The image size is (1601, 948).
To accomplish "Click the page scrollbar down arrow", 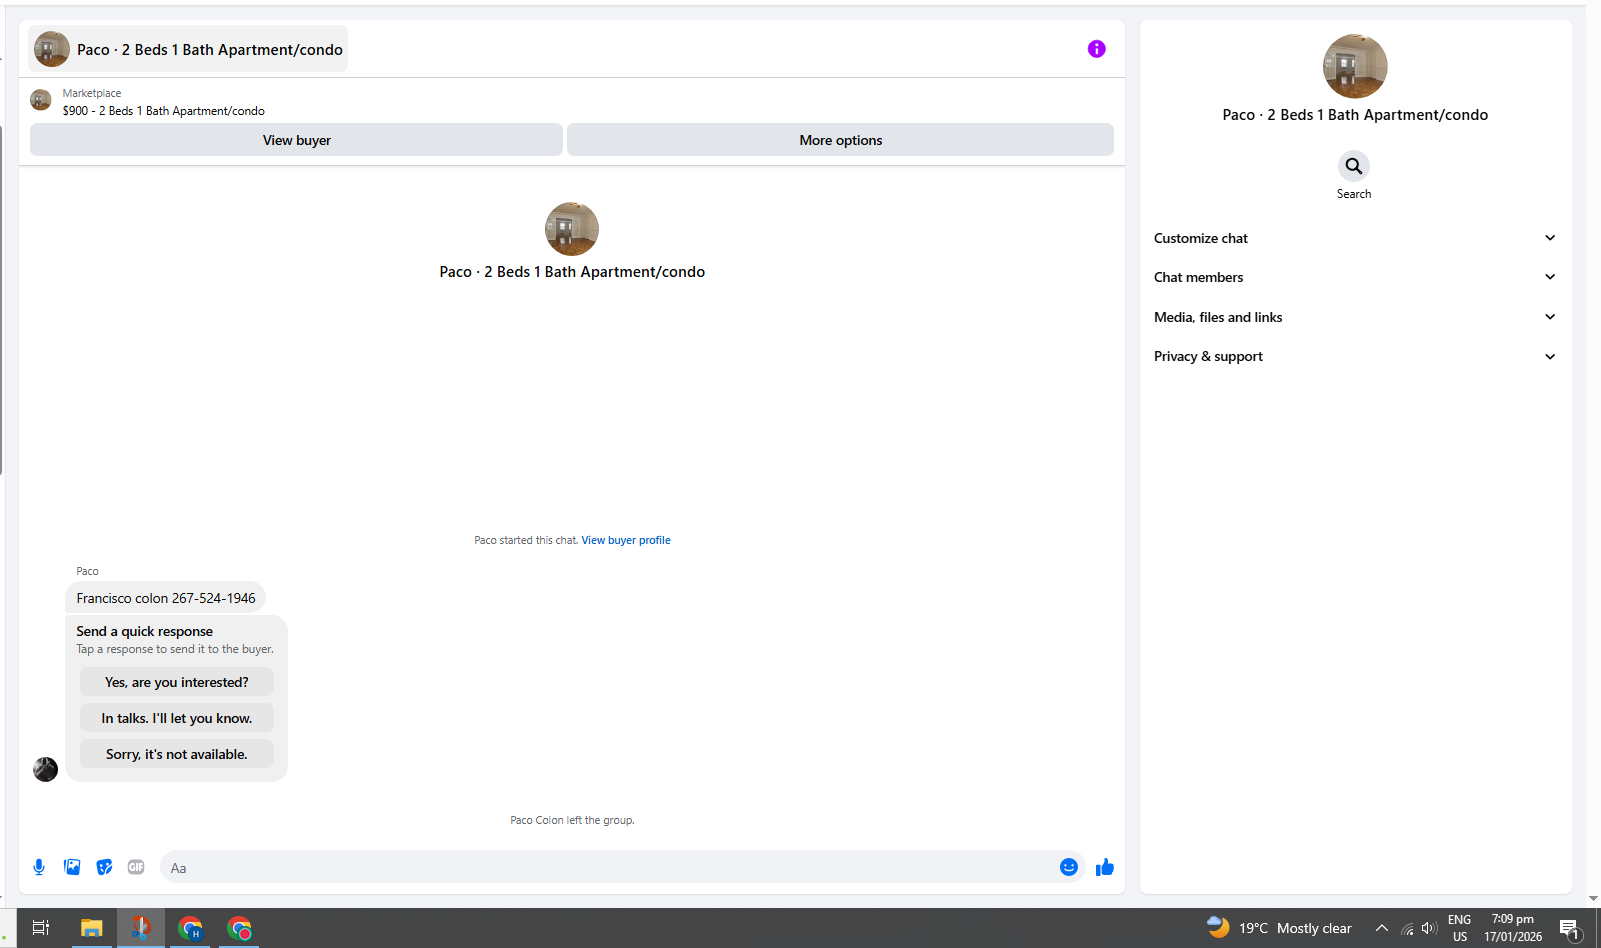I will (1593, 899).
